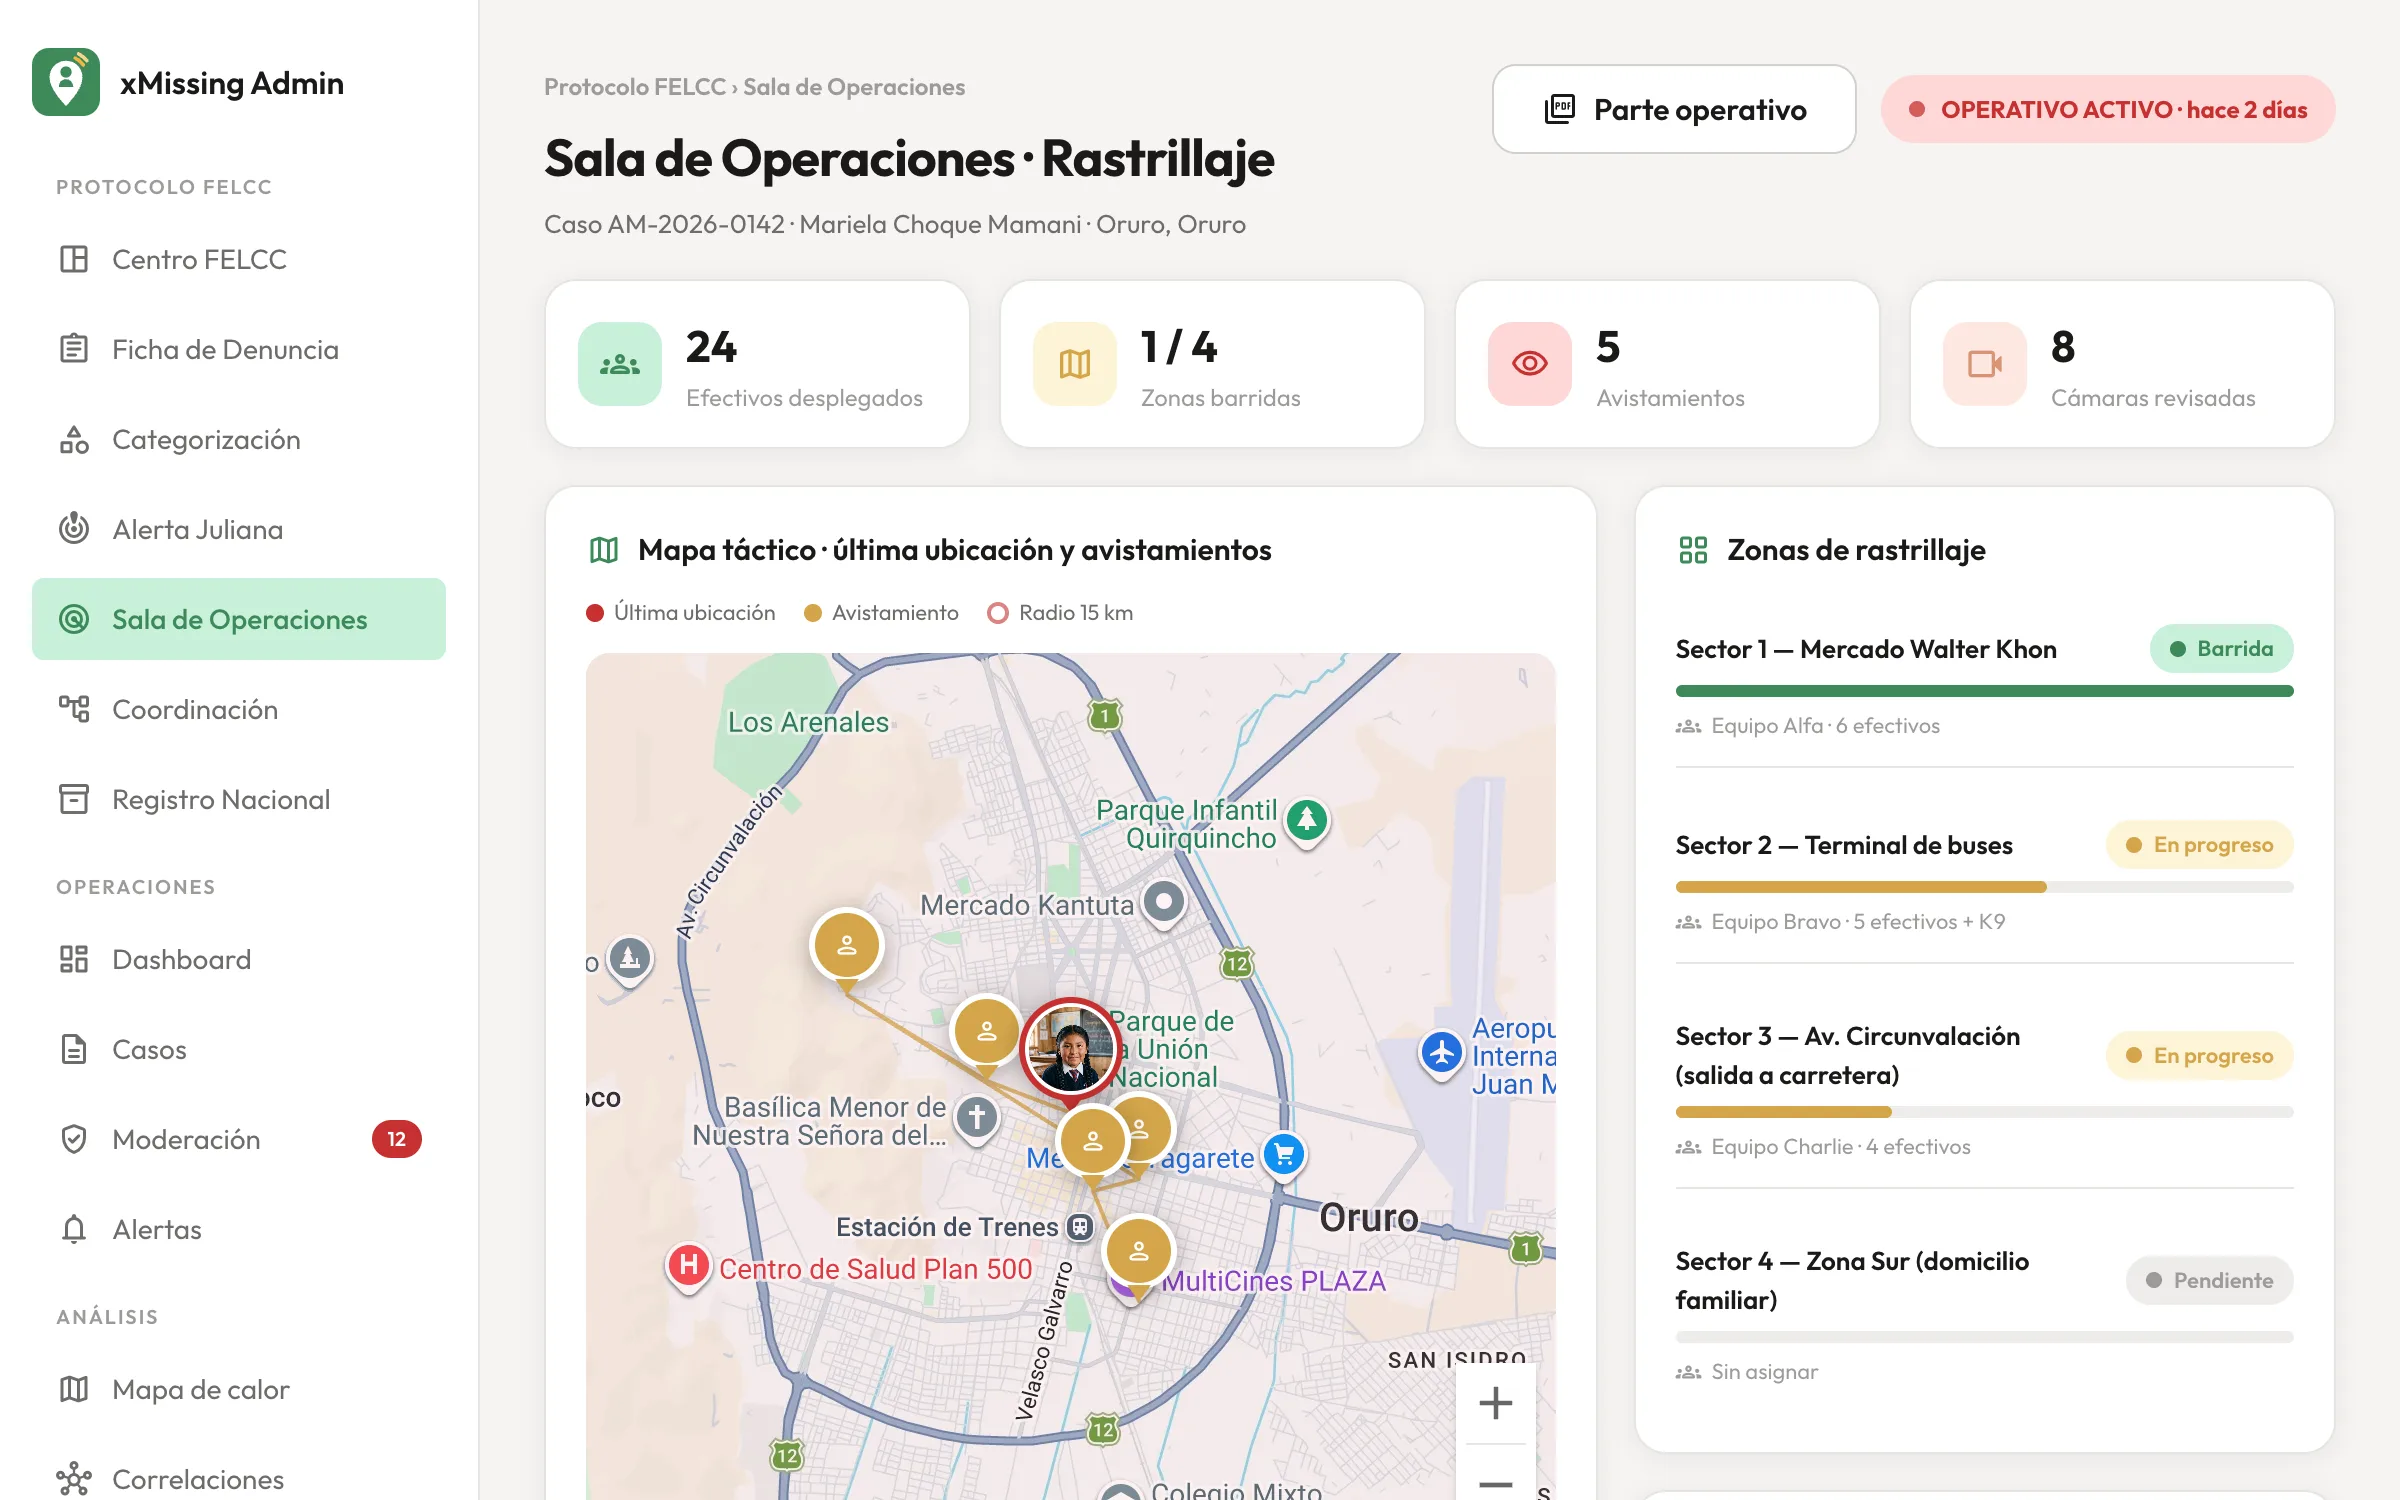
Task: Click the Mapa táctico header map icon
Action: click(604, 550)
